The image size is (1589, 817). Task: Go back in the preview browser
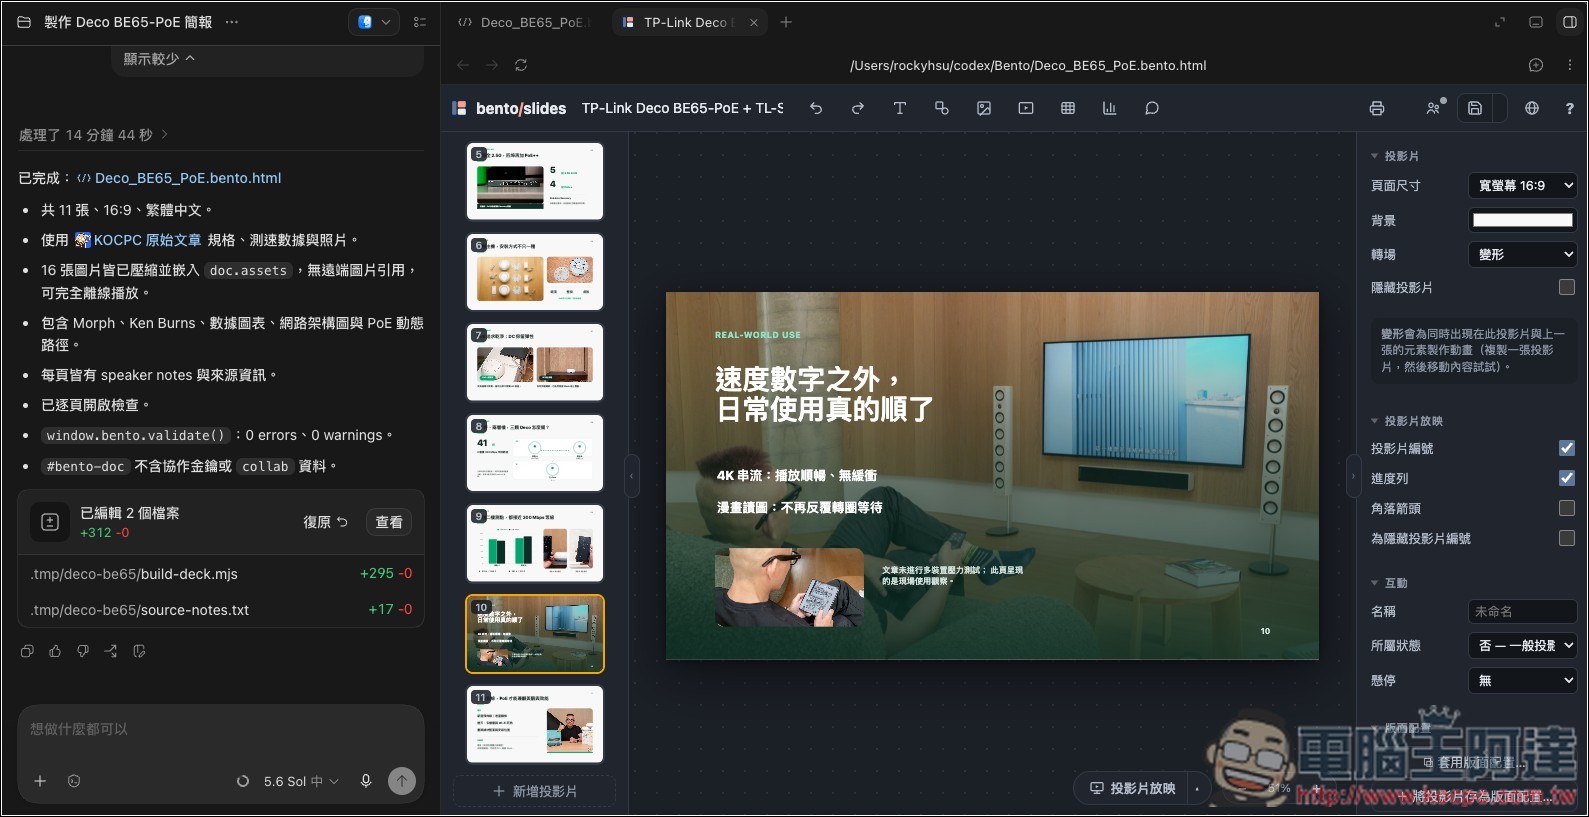tap(463, 65)
